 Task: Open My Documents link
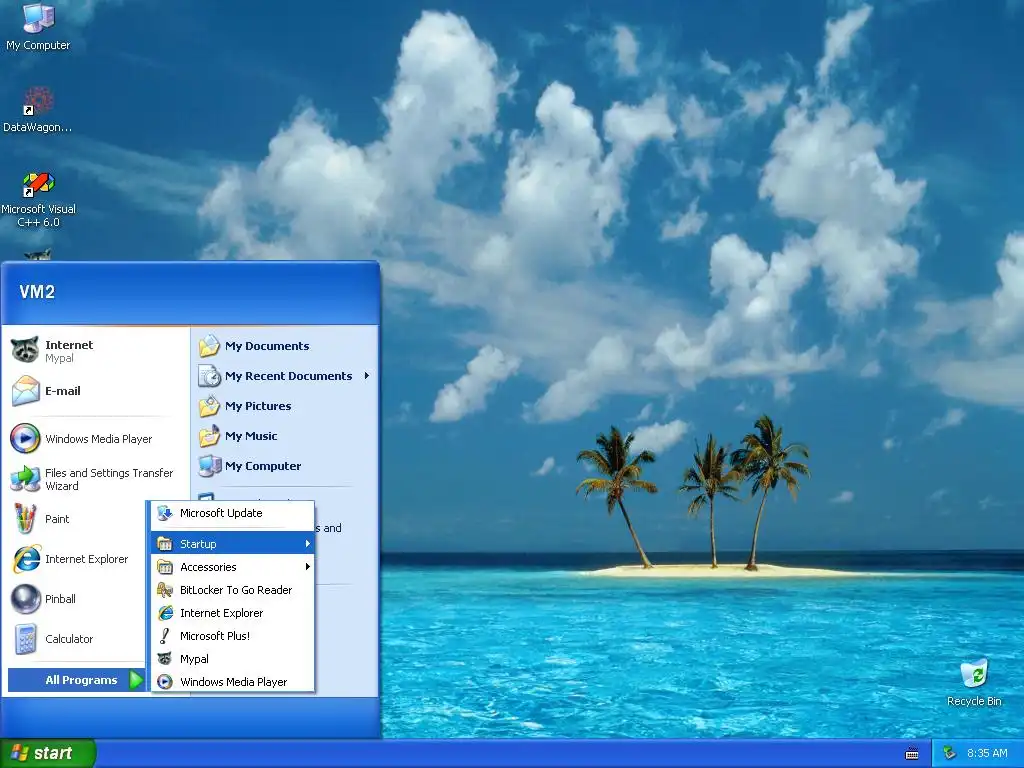point(267,346)
